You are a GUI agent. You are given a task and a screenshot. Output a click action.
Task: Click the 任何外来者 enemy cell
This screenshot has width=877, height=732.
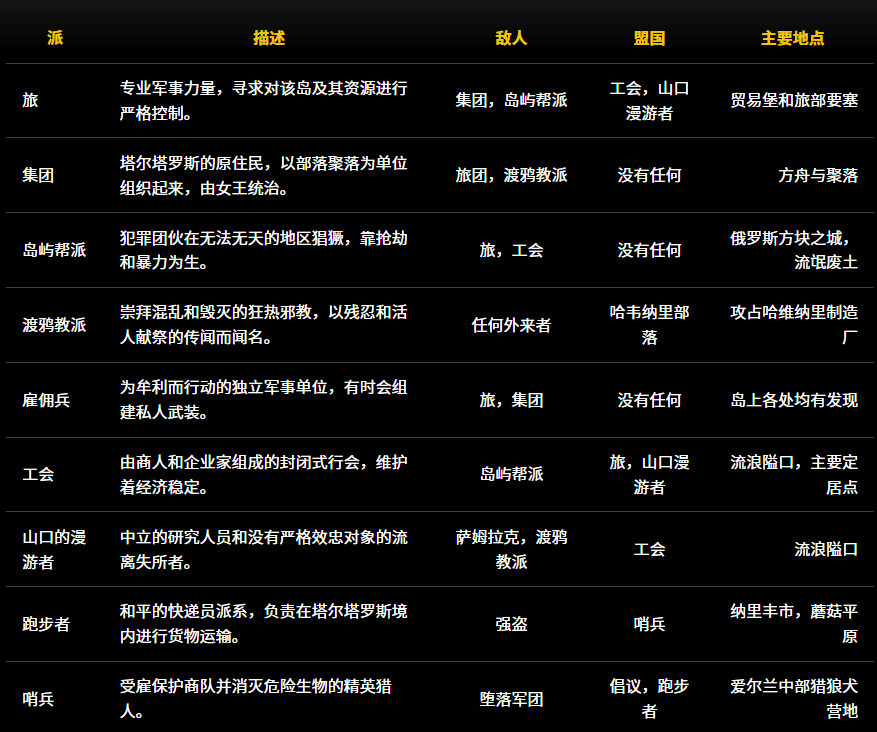click(512, 325)
